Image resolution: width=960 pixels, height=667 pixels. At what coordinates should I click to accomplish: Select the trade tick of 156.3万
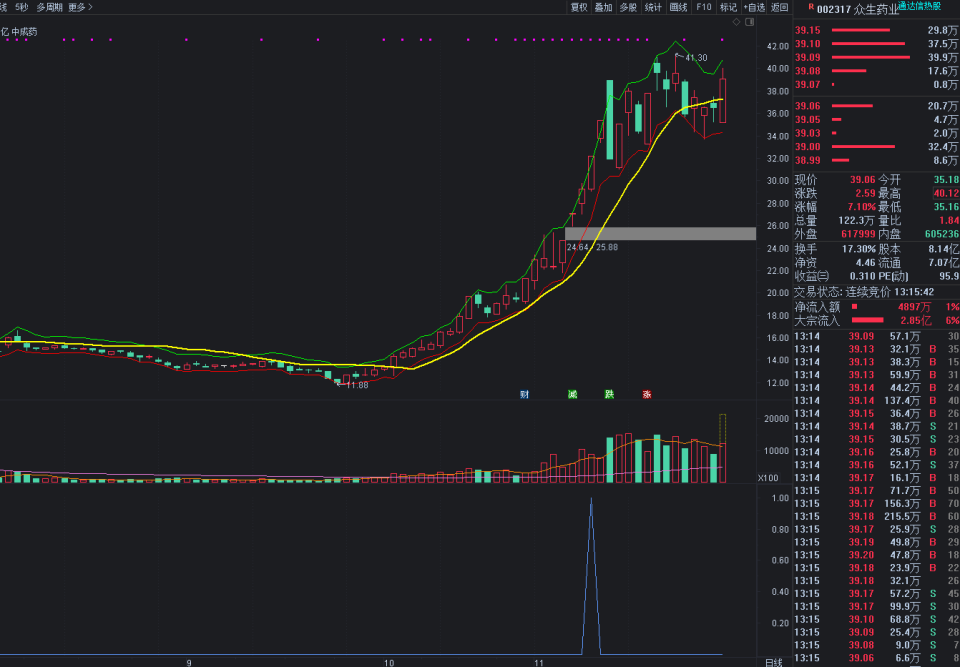point(876,503)
